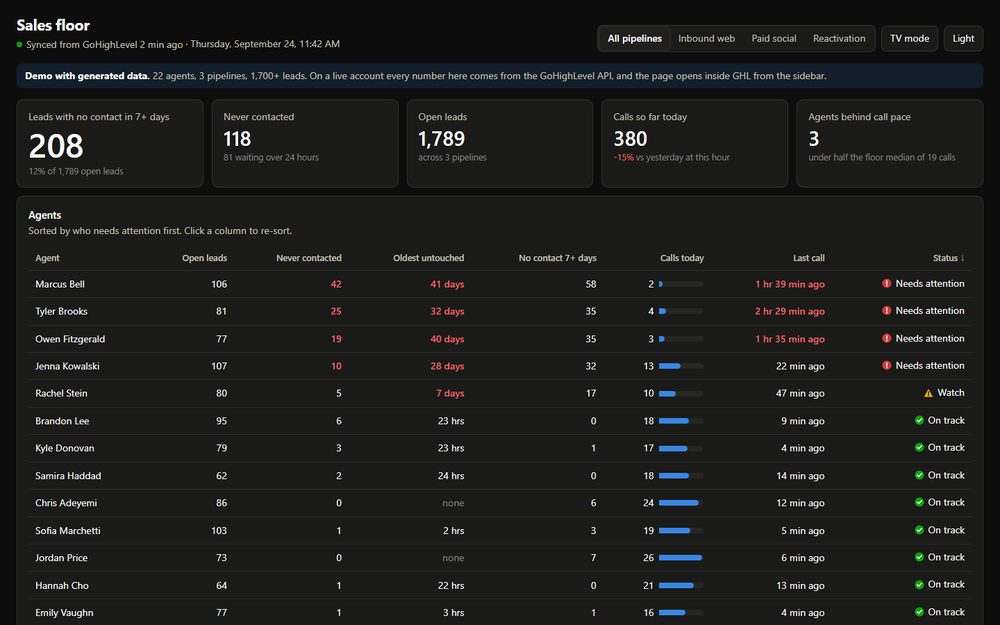The image size is (1000, 625).
Task: Select the Paid social pipeline
Action: point(774,38)
